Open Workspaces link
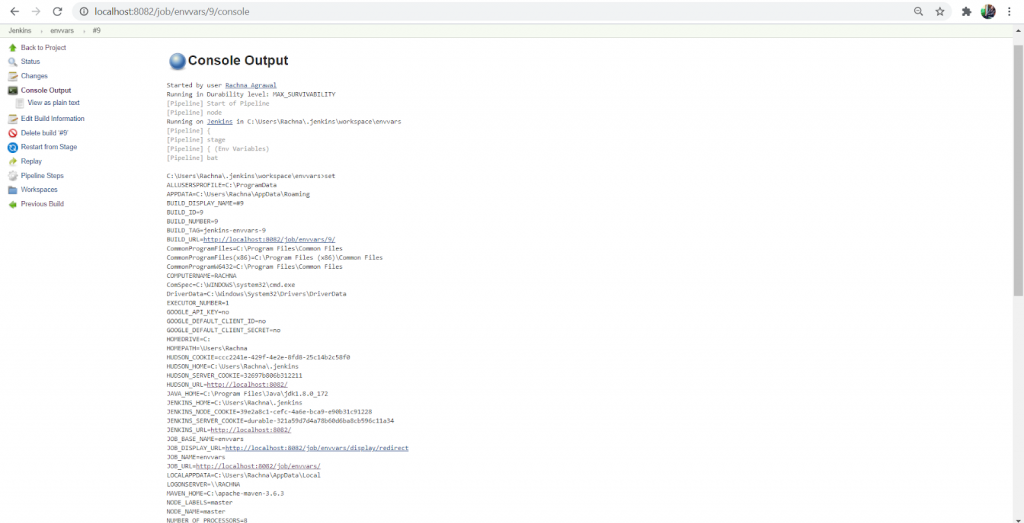The width and height of the screenshot is (1024, 523). (39, 189)
